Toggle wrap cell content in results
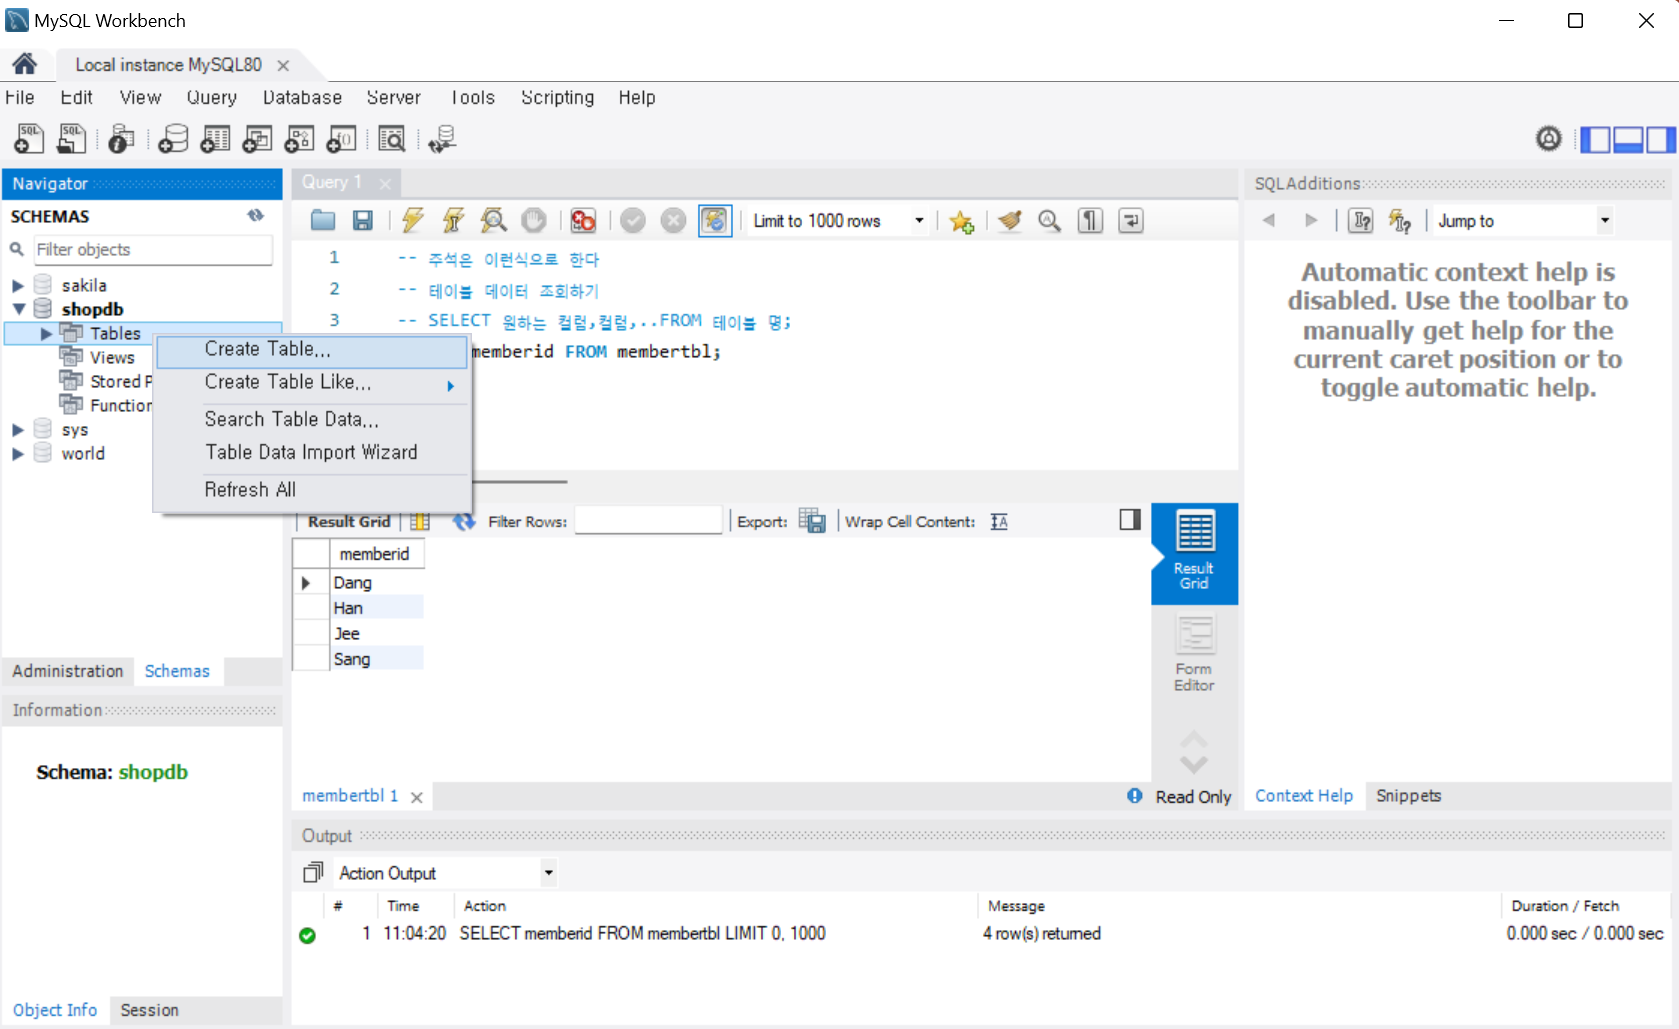Screen dimensions: 1679x1029 pos(999,521)
